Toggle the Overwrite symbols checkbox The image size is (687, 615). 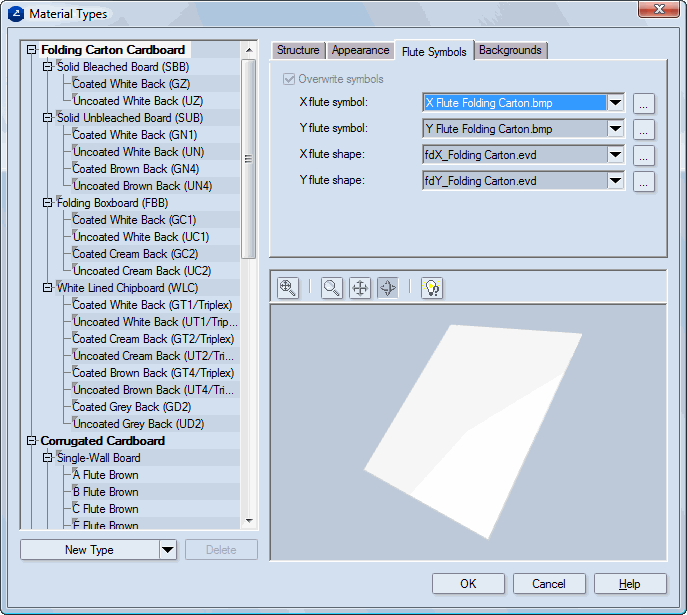(x=289, y=79)
